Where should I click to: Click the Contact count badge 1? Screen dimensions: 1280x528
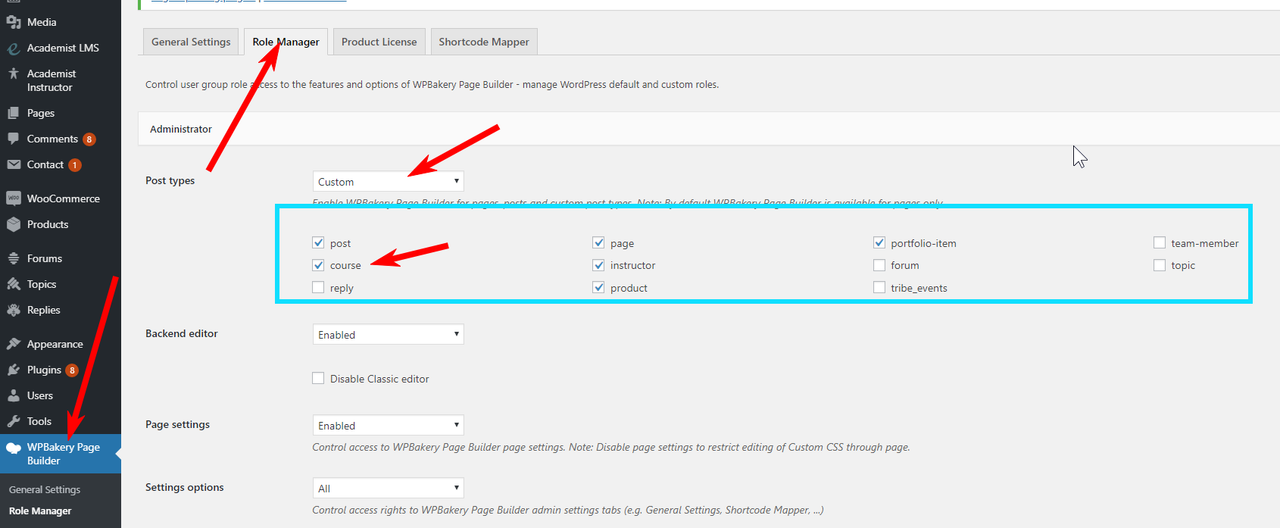click(75, 165)
